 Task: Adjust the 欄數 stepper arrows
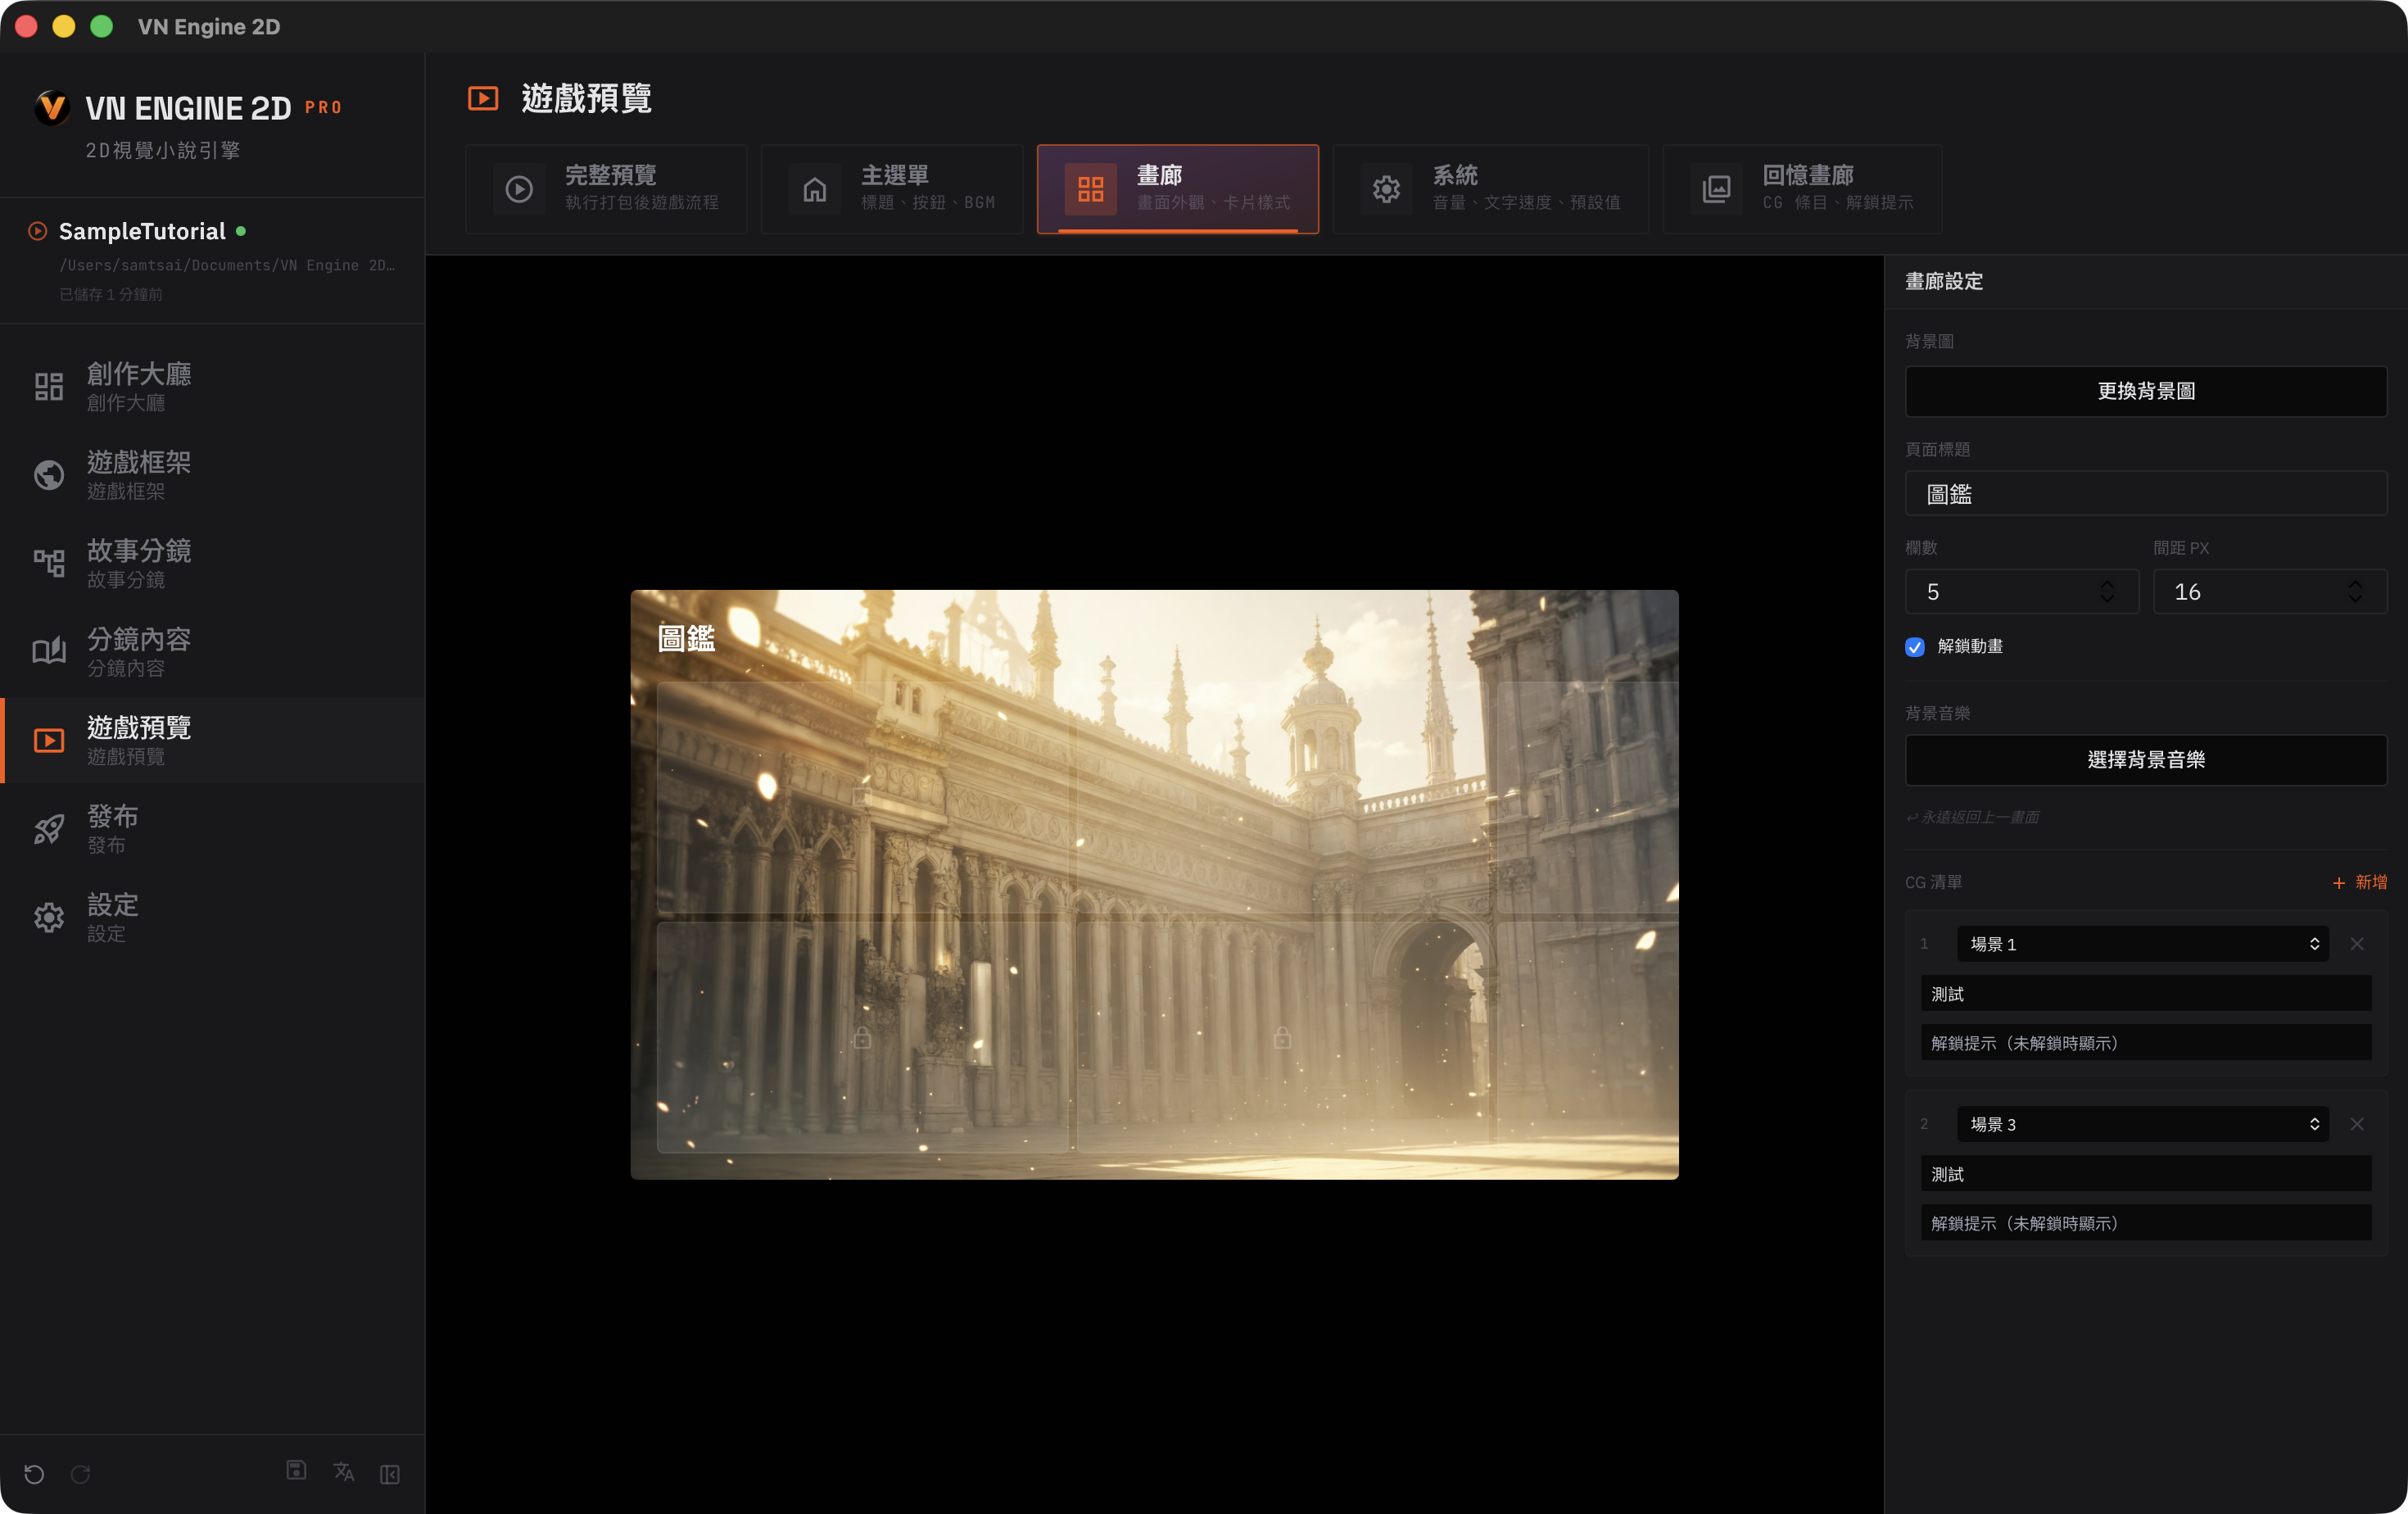(2107, 592)
